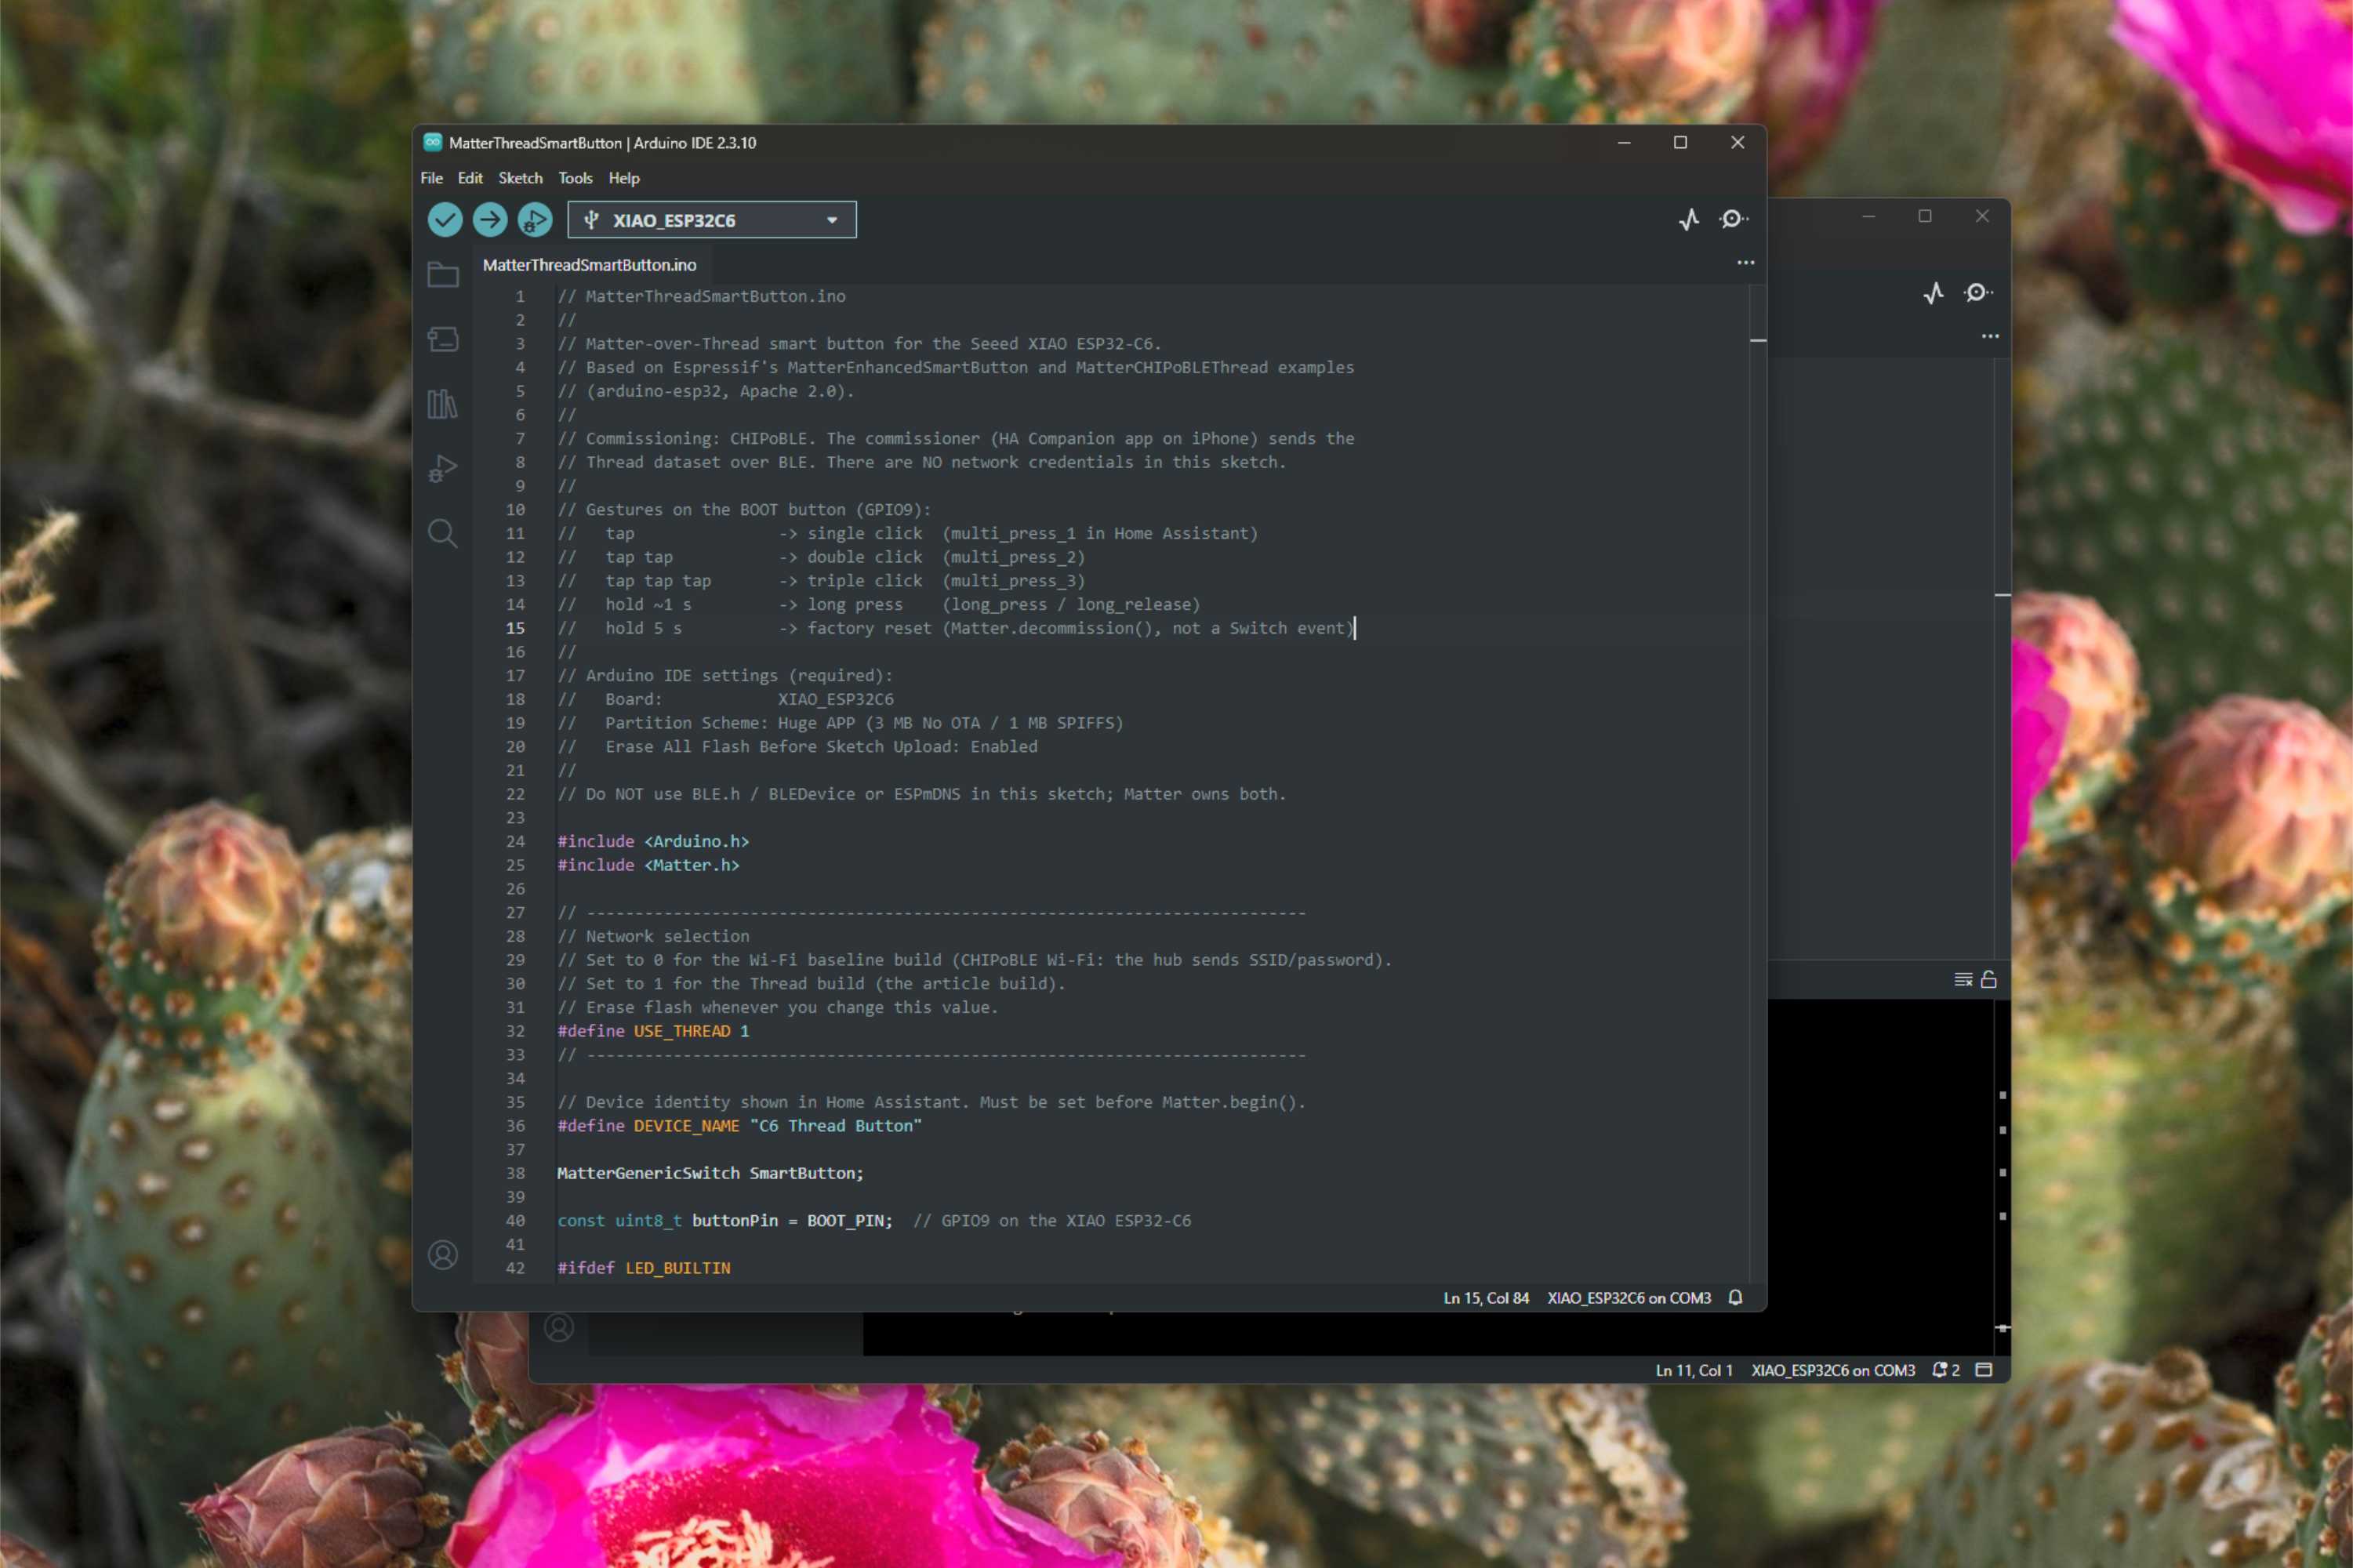The width and height of the screenshot is (2353, 1568).
Task: Click the '#ifdef LED_BUILTIN' line
Action: pos(644,1268)
